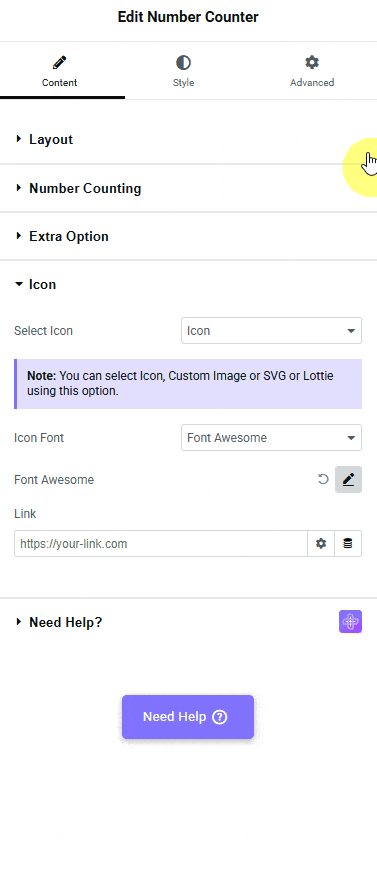Open the Select Icon dropdown
This screenshot has height=883, width=377.
point(271,331)
